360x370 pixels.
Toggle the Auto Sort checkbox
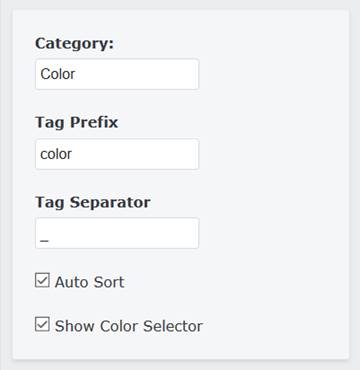(42, 280)
